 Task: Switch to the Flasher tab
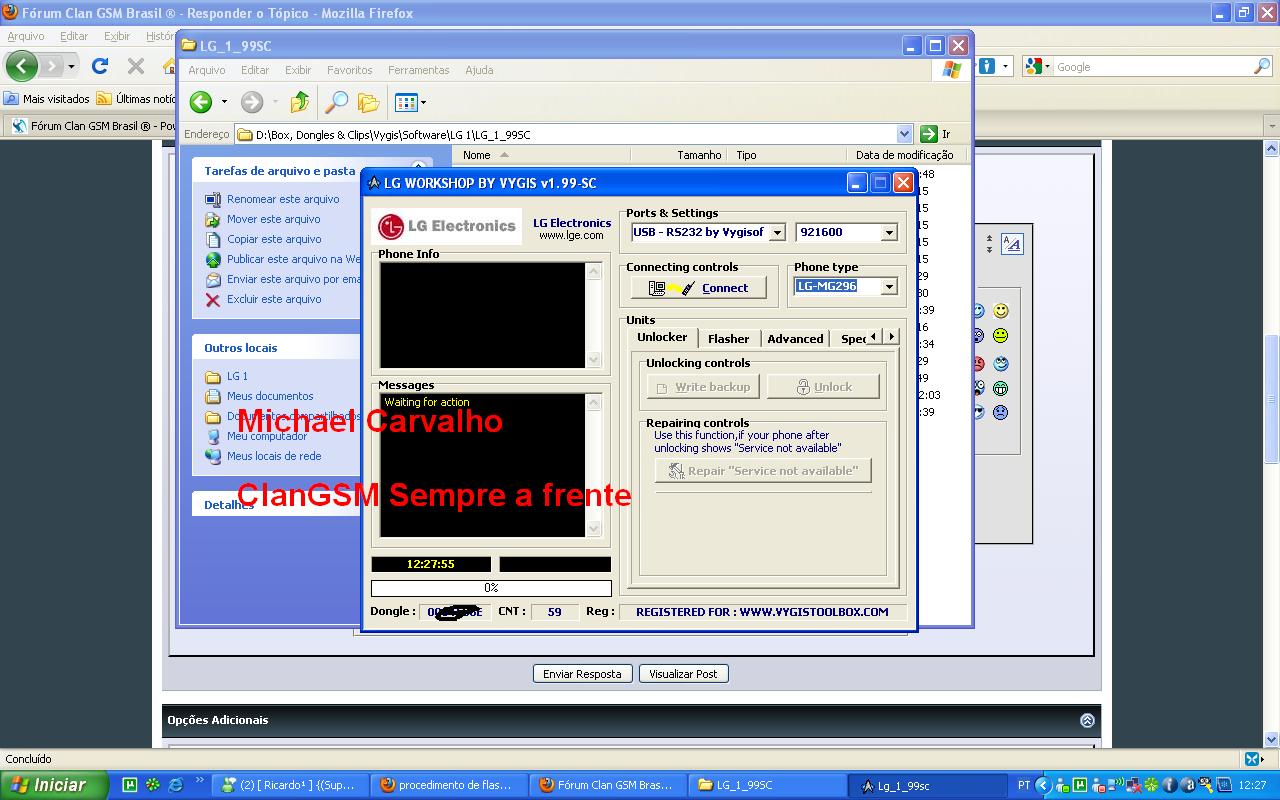click(x=728, y=339)
